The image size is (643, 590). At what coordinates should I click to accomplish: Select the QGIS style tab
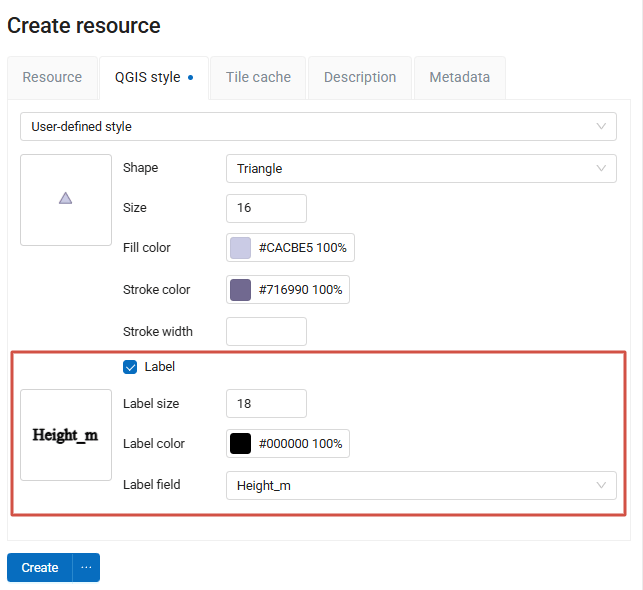pos(153,77)
